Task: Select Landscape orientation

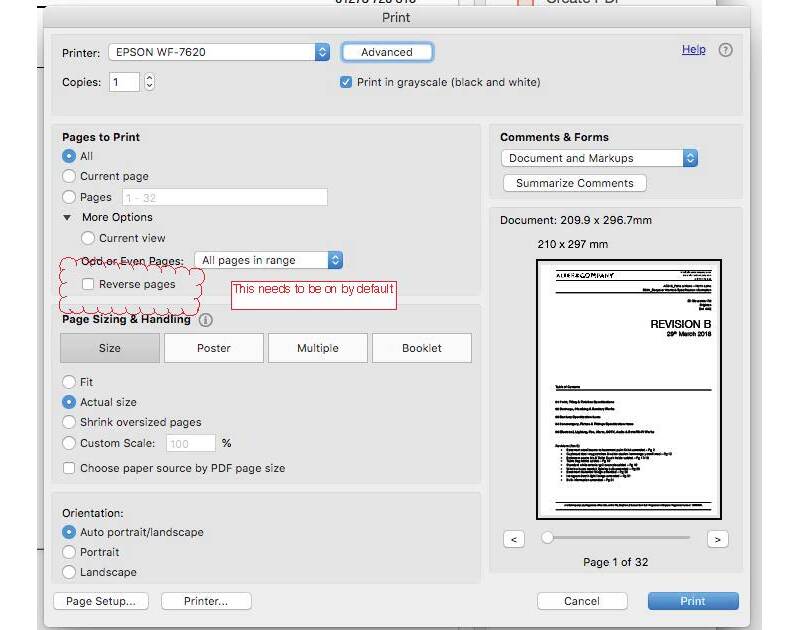Action: (69, 572)
